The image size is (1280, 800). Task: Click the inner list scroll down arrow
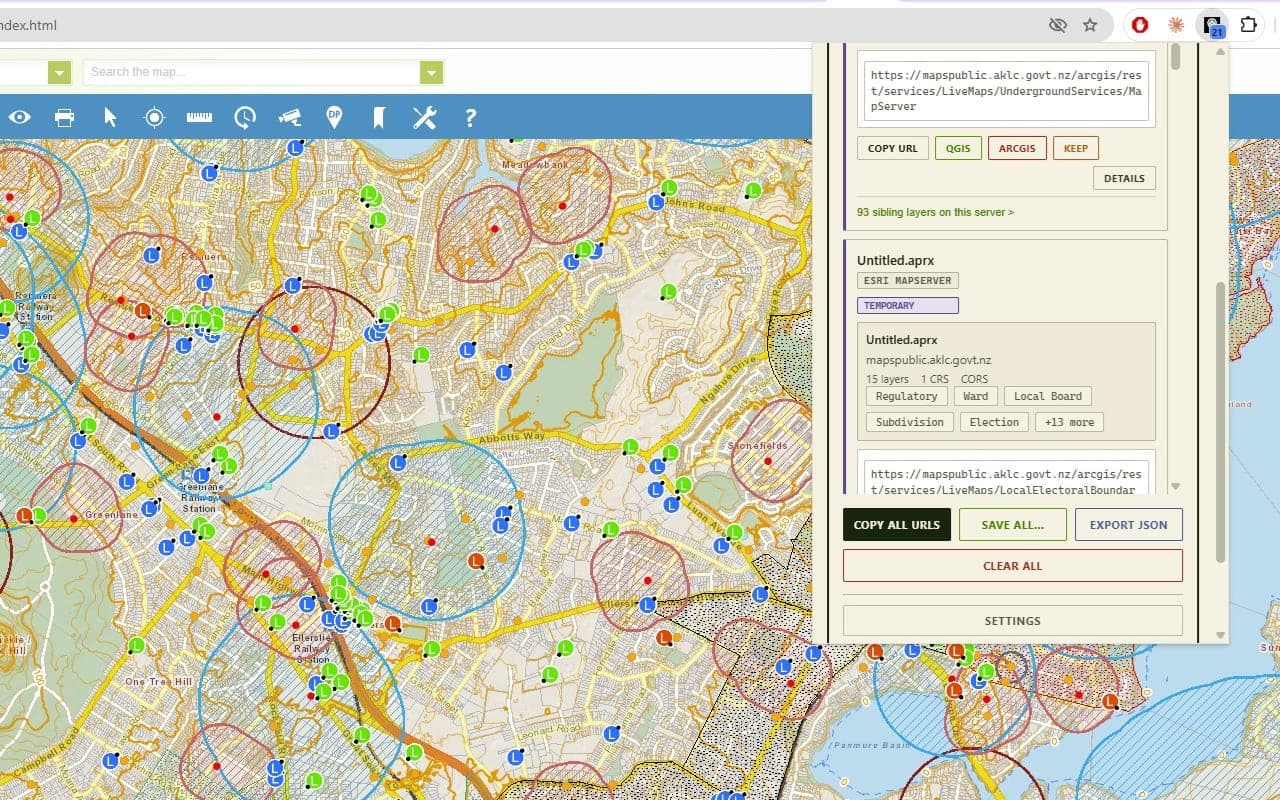click(x=1176, y=486)
